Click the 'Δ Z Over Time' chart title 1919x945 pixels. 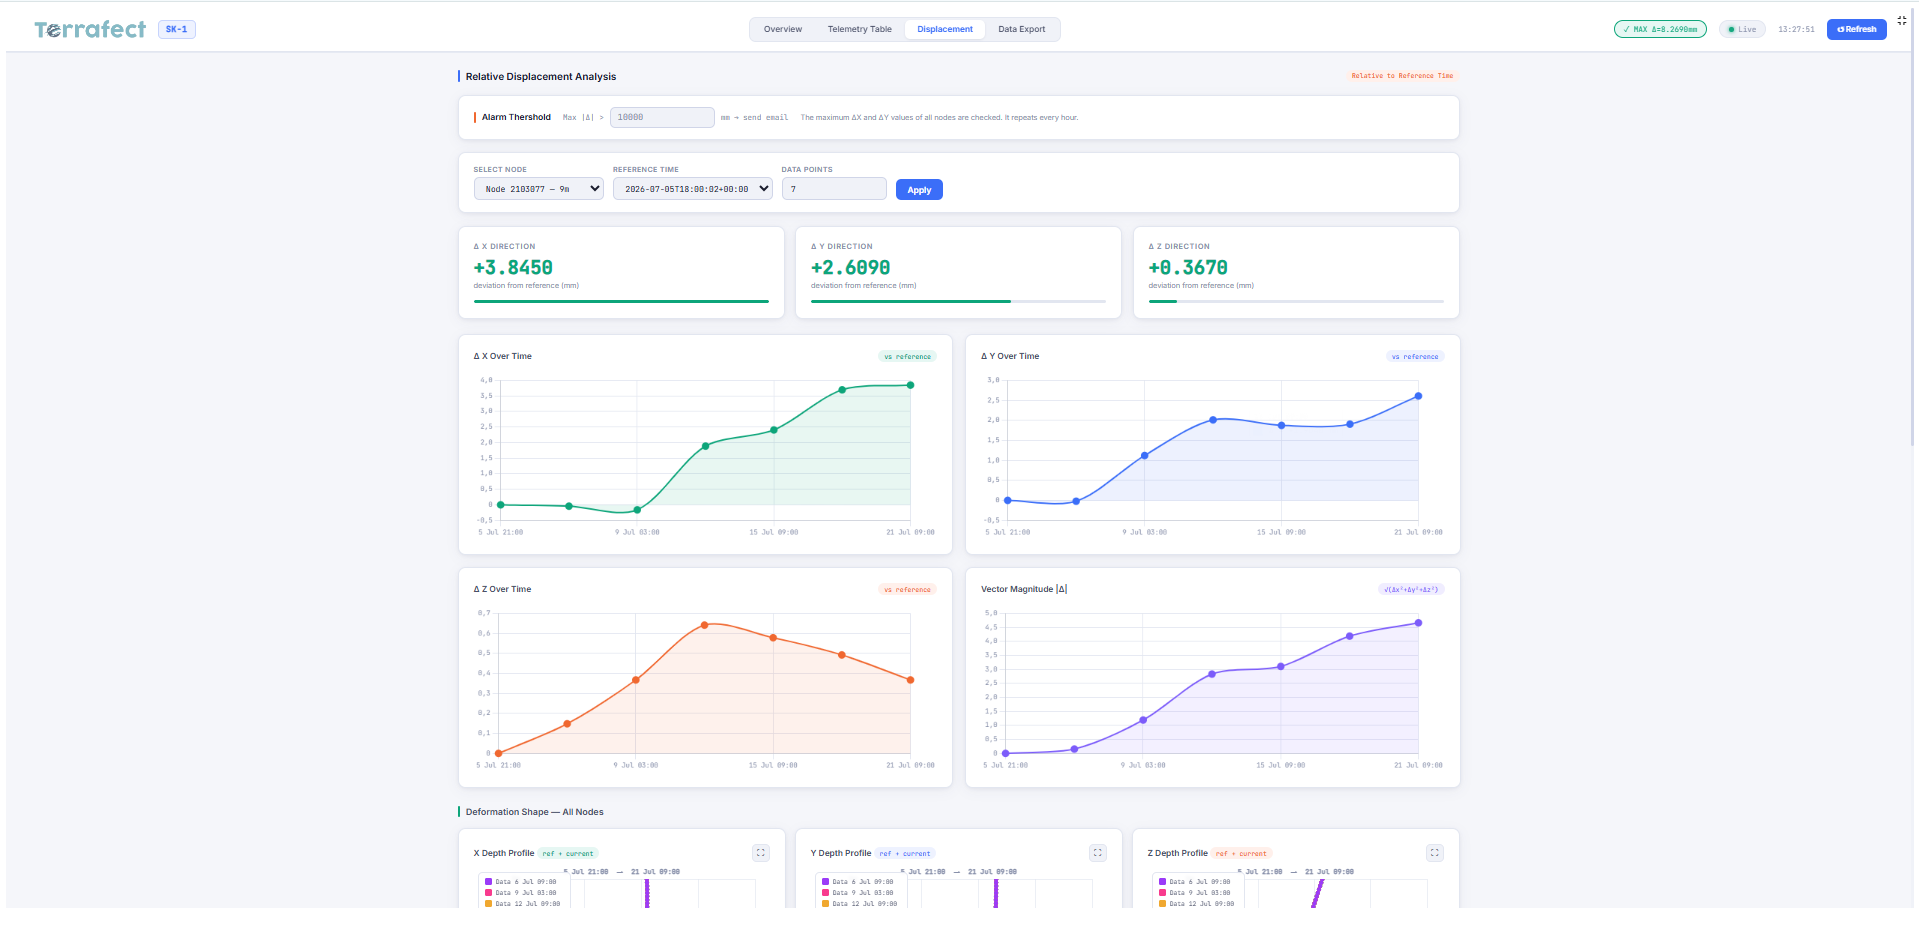503,589
